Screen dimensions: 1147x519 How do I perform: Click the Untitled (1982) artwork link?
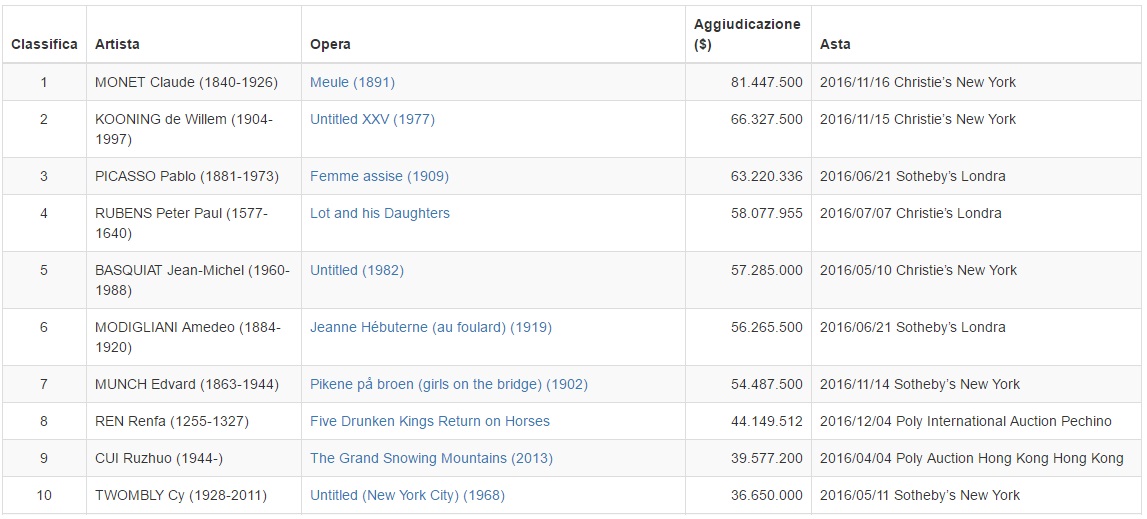(x=357, y=270)
